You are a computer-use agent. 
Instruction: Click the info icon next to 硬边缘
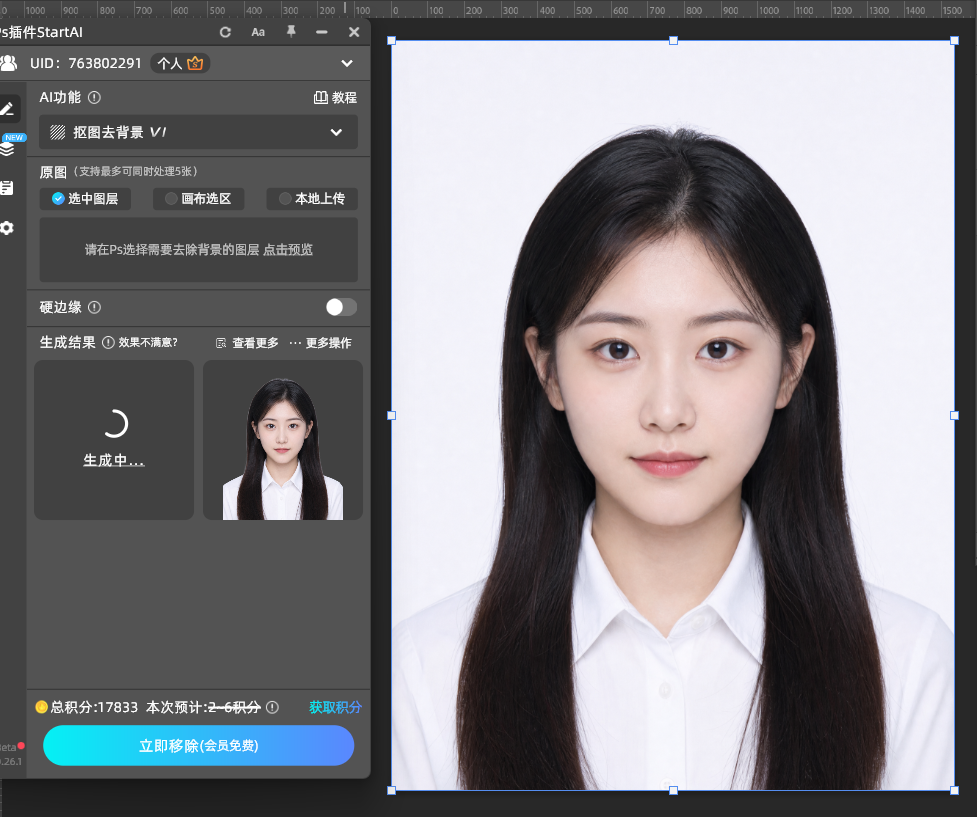click(x=94, y=307)
